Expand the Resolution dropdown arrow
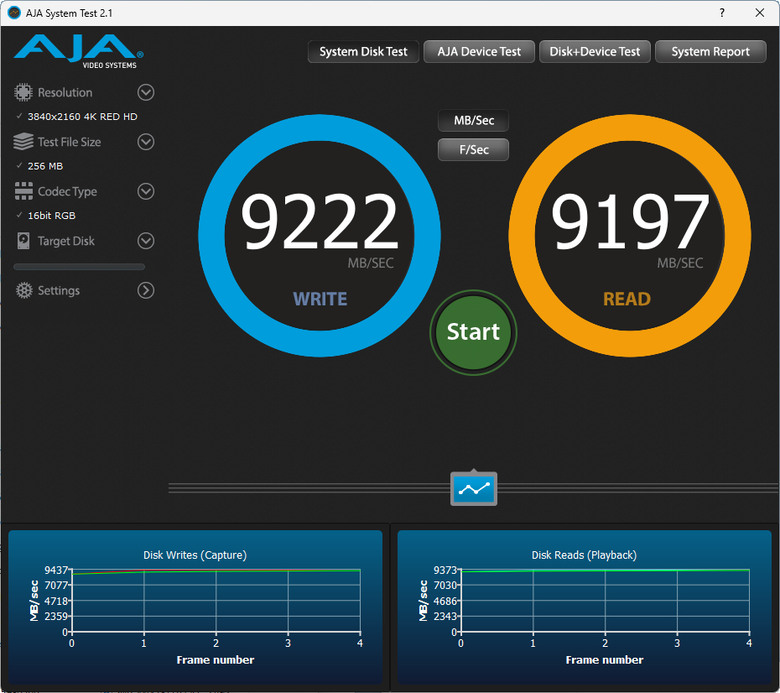The image size is (780, 693). click(146, 93)
